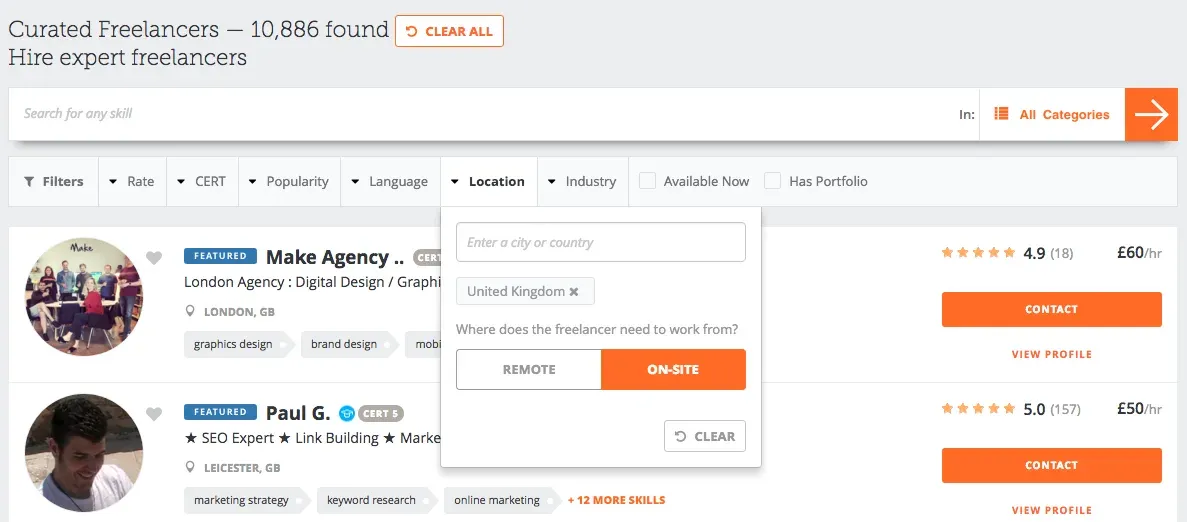
Task: Enable the Available Now checkbox
Action: [648, 181]
